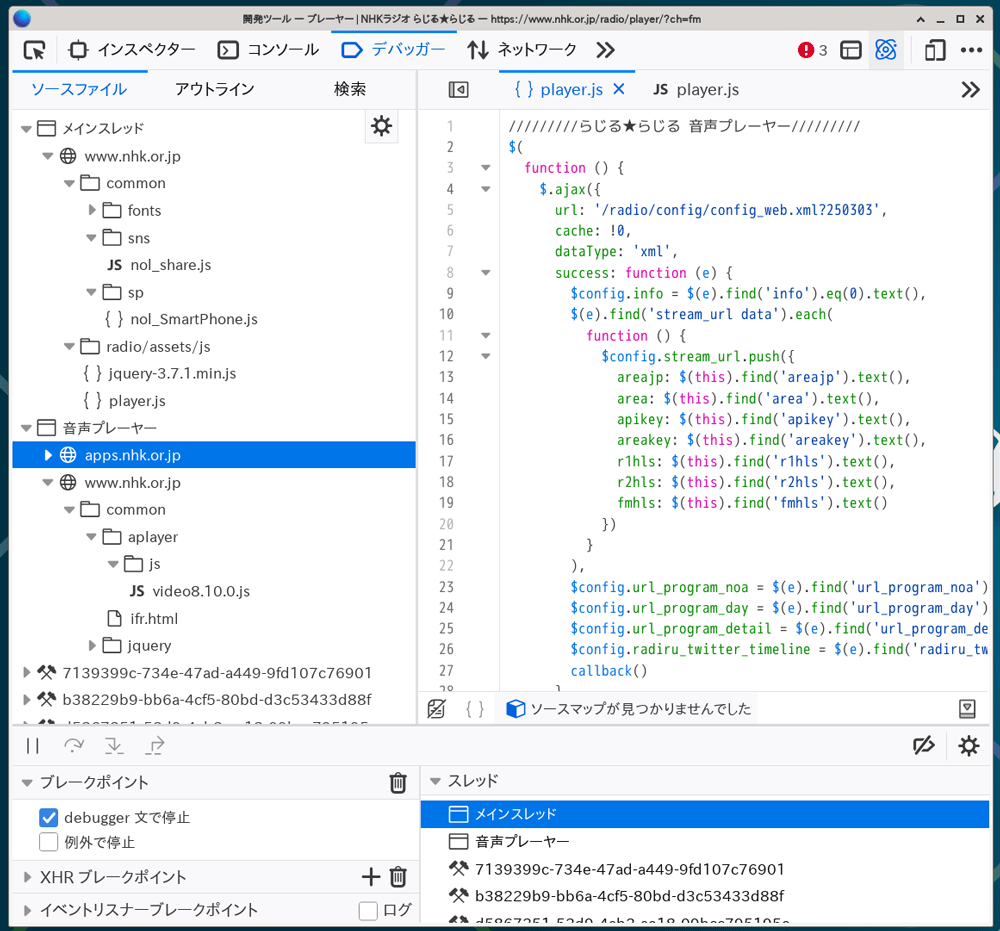Switch to the ネットワーク tab
1000x931 pixels.
click(x=522, y=50)
